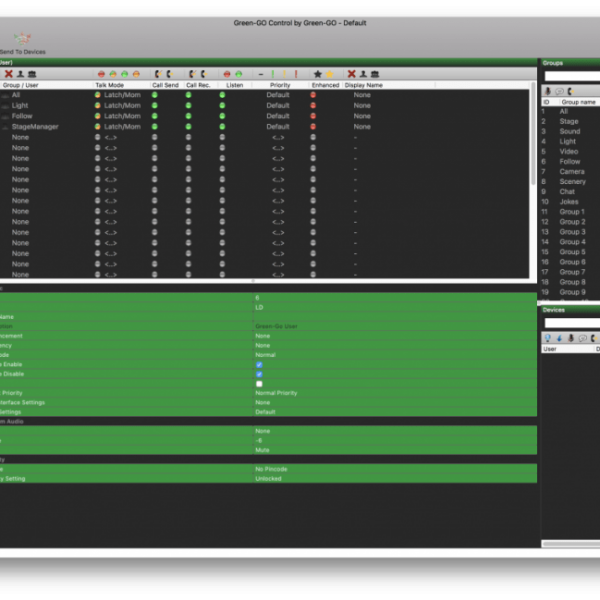Image resolution: width=600 pixels, height=600 pixels.
Task: Sort by the User column header in Devices
Action: pyautogui.click(x=549, y=349)
